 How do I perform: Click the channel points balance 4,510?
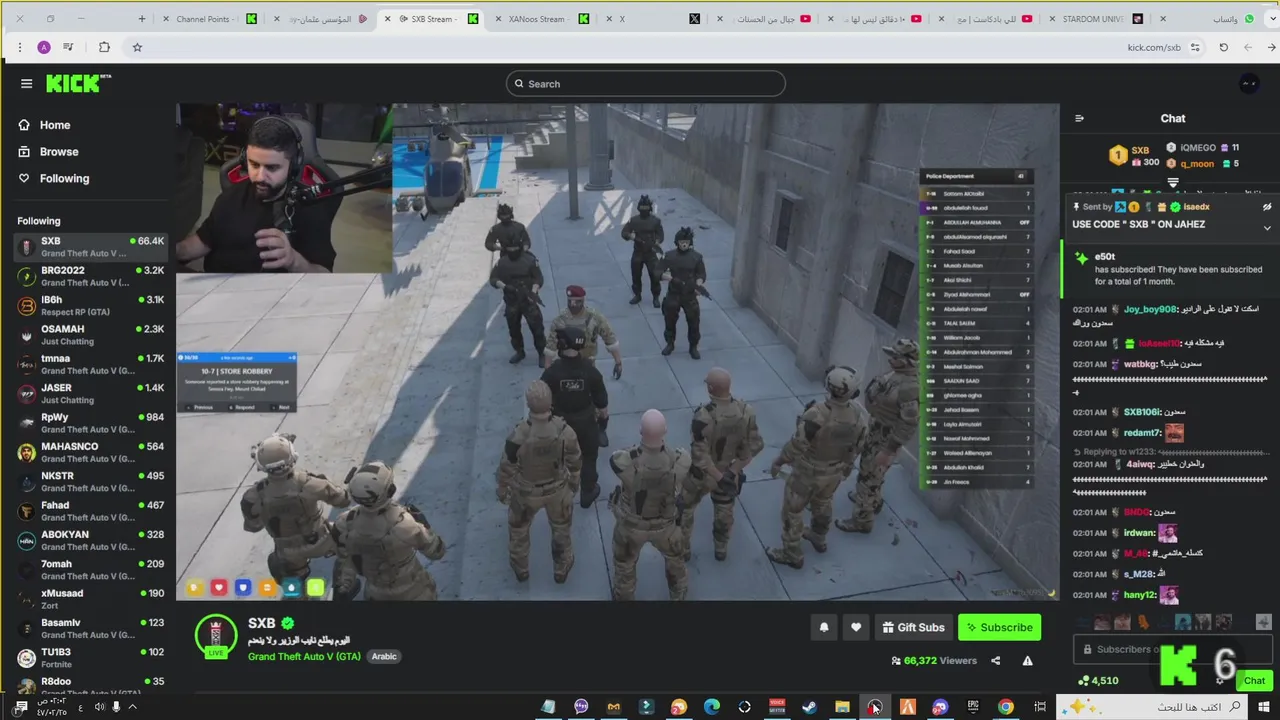coord(1098,681)
